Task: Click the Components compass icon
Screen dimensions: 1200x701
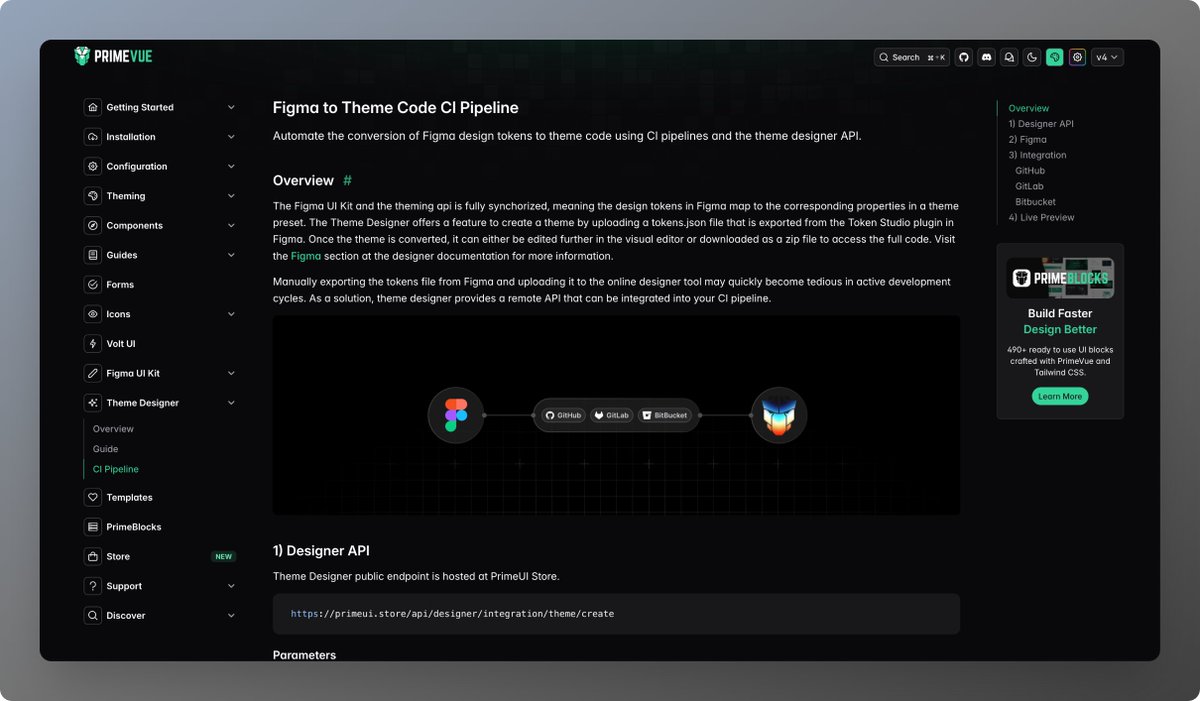Action: tap(93, 226)
